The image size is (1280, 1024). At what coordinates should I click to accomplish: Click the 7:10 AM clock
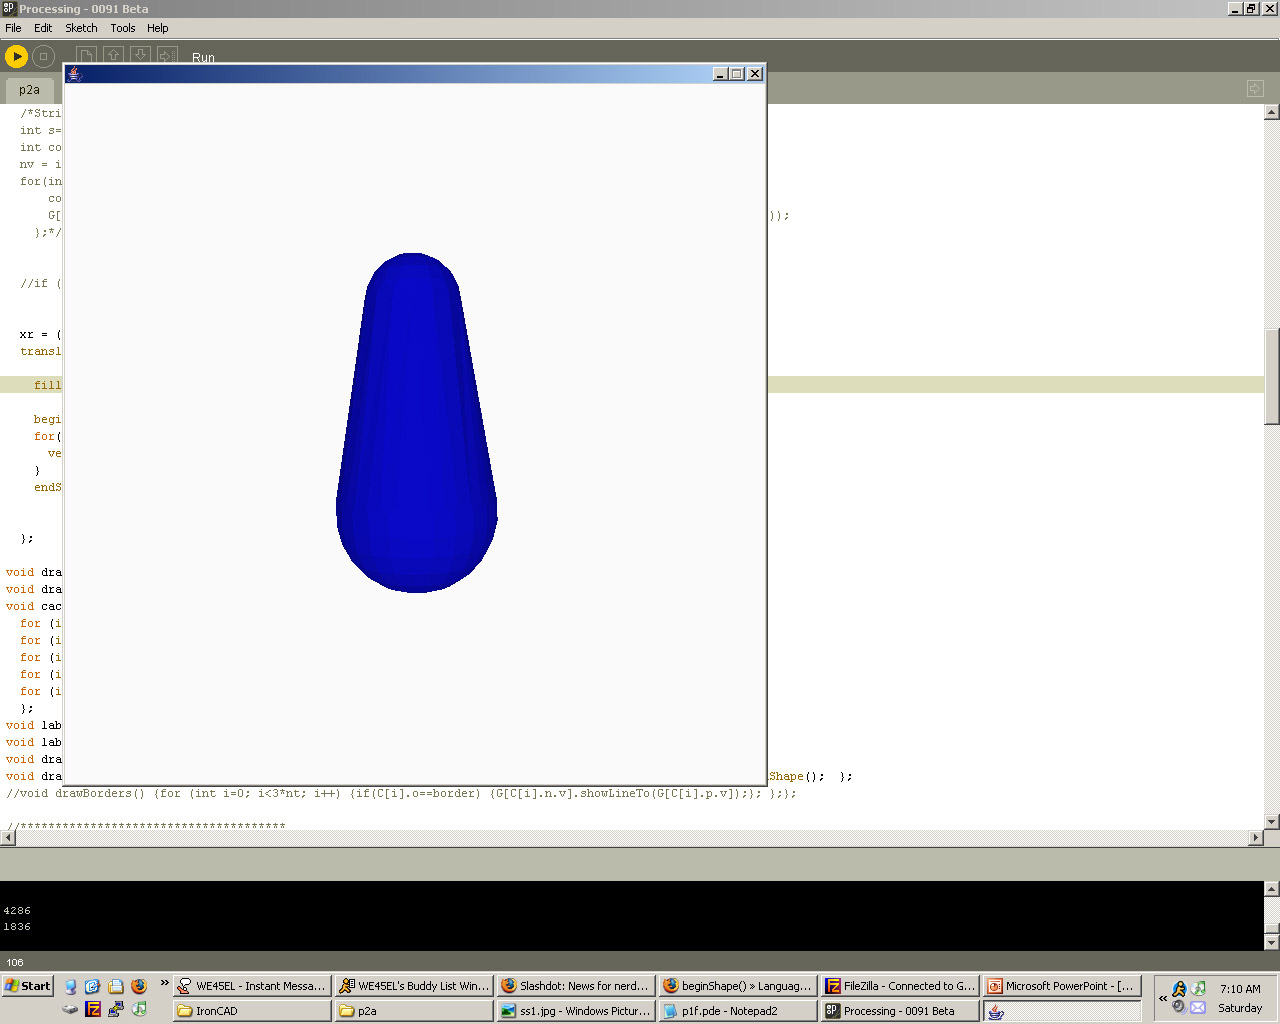click(x=1240, y=989)
